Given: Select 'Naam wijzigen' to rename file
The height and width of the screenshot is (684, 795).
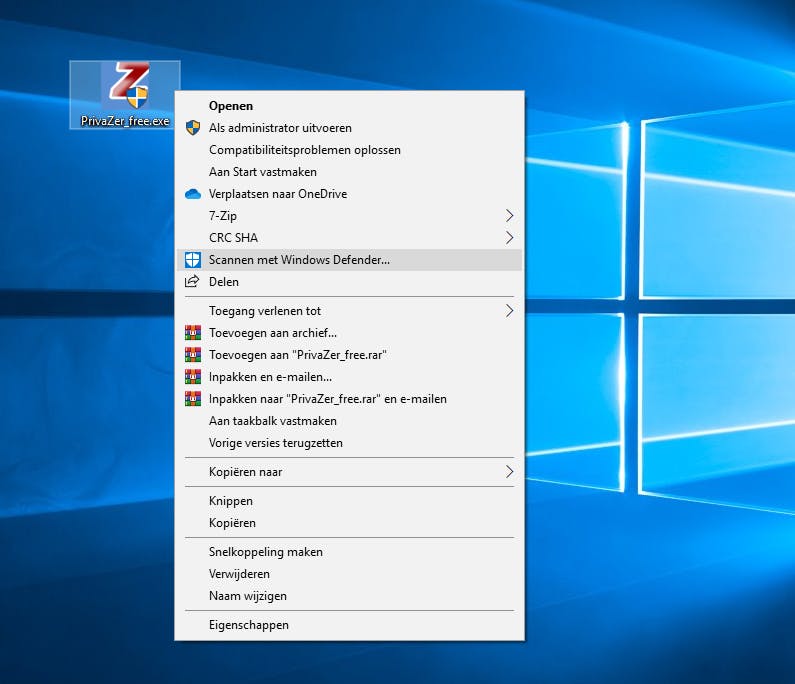Looking at the screenshot, I should tap(247, 596).
